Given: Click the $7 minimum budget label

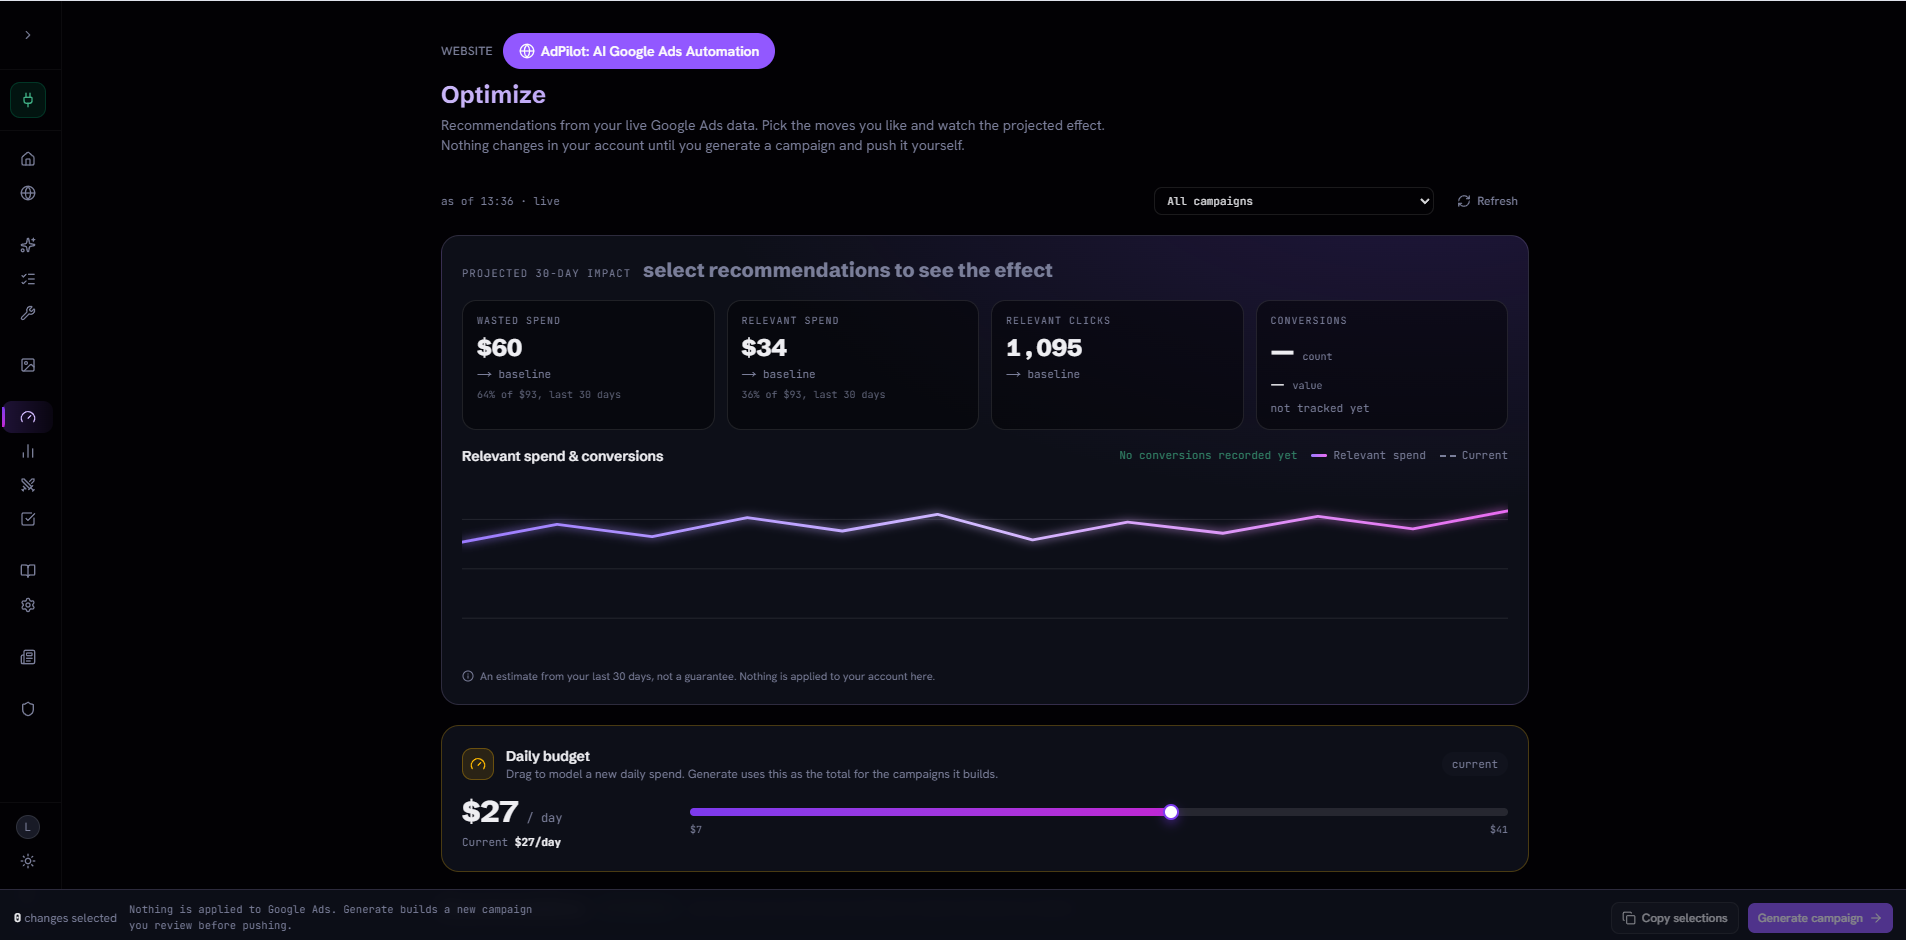Looking at the screenshot, I should [x=696, y=829].
